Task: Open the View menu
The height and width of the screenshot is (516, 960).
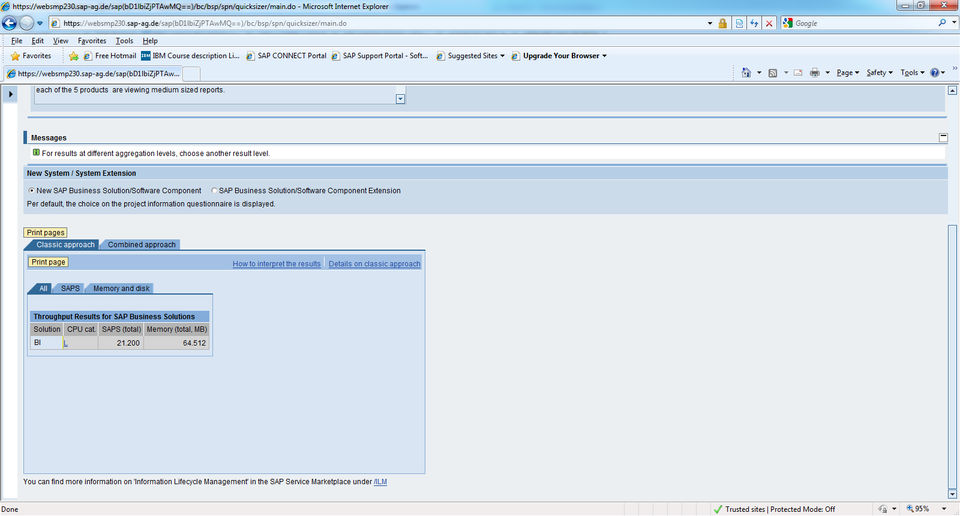Action: tap(60, 41)
